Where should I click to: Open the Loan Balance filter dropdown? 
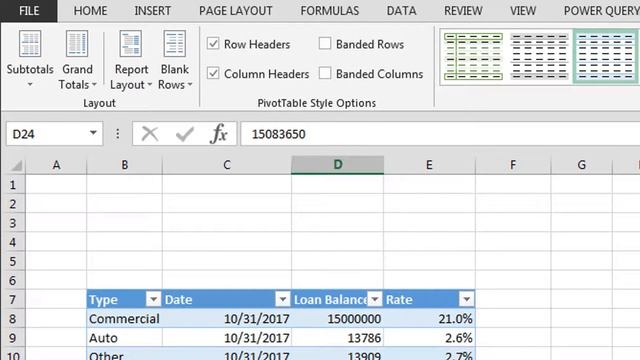(x=375, y=300)
